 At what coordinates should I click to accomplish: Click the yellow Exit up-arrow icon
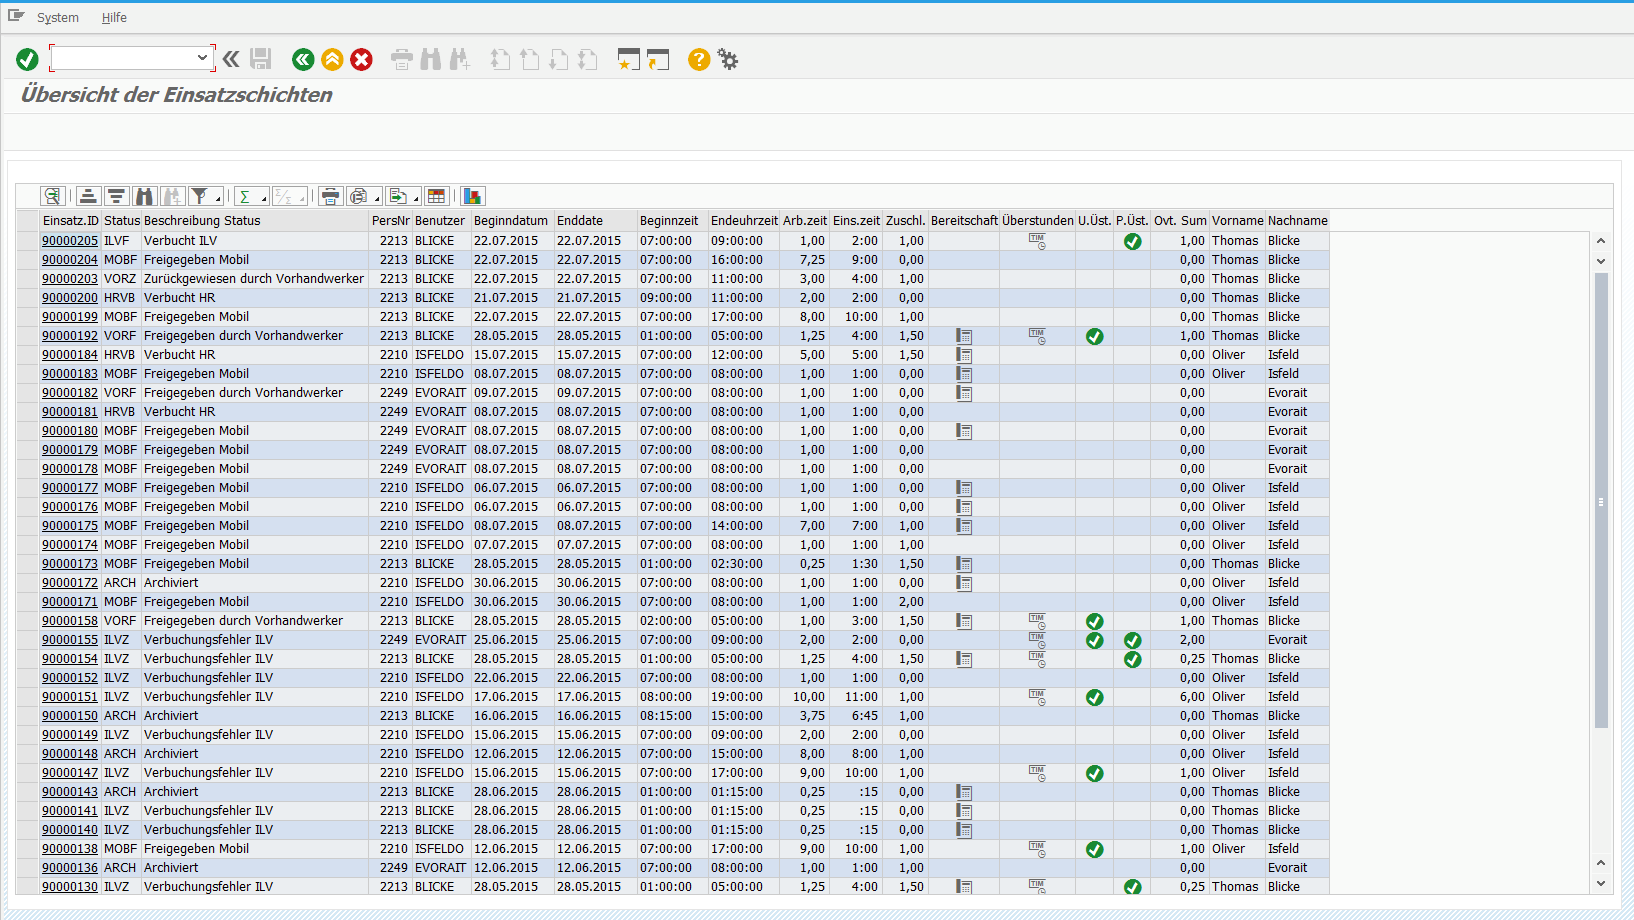click(x=332, y=60)
